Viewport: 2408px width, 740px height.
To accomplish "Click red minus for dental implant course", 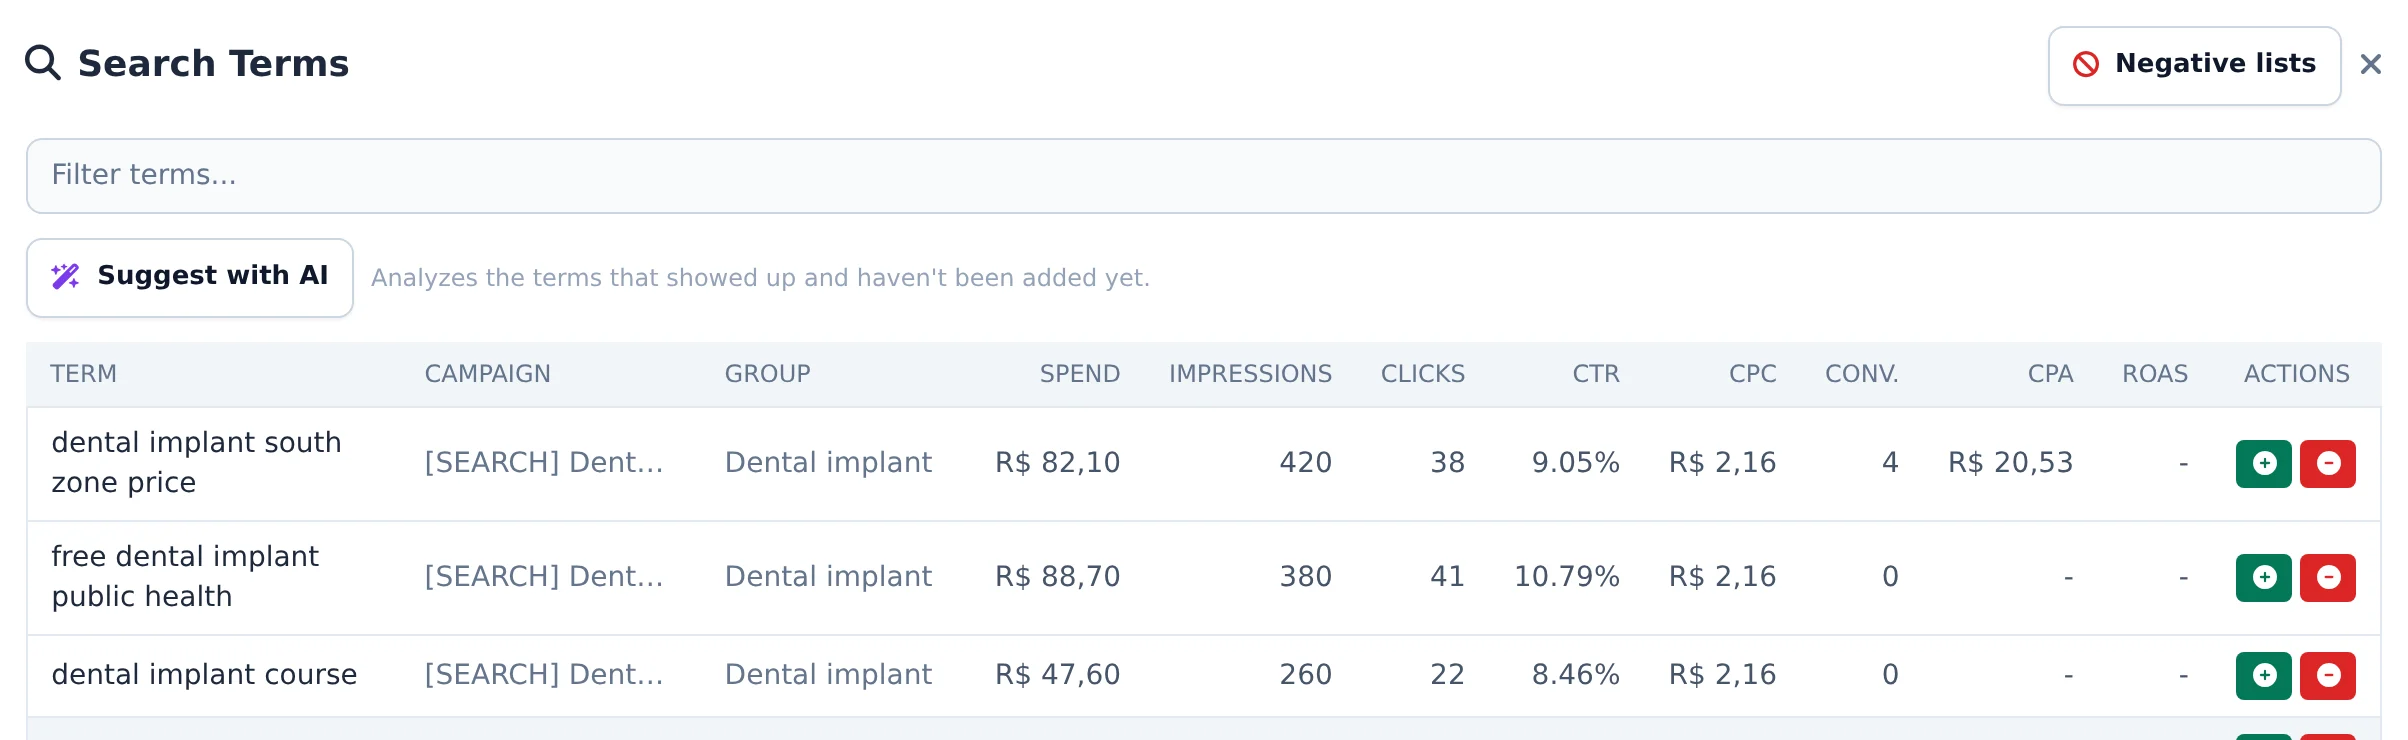I will (x=2328, y=676).
